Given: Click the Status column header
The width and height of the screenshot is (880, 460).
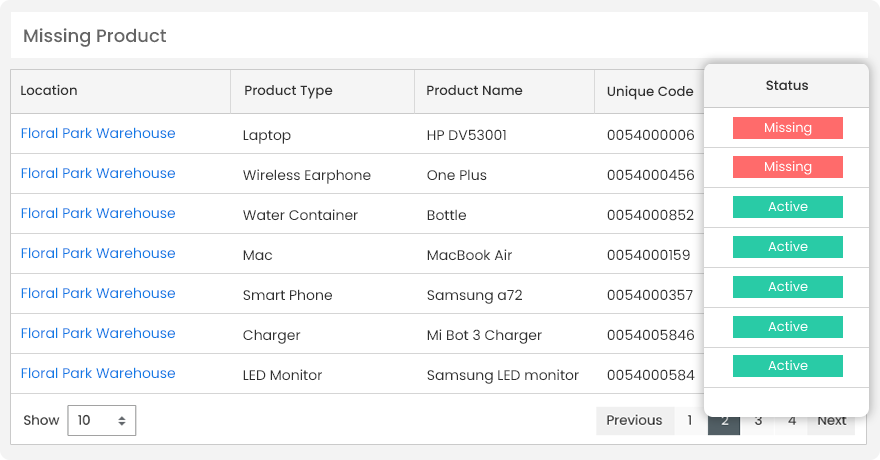Looking at the screenshot, I should pos(787,86).
